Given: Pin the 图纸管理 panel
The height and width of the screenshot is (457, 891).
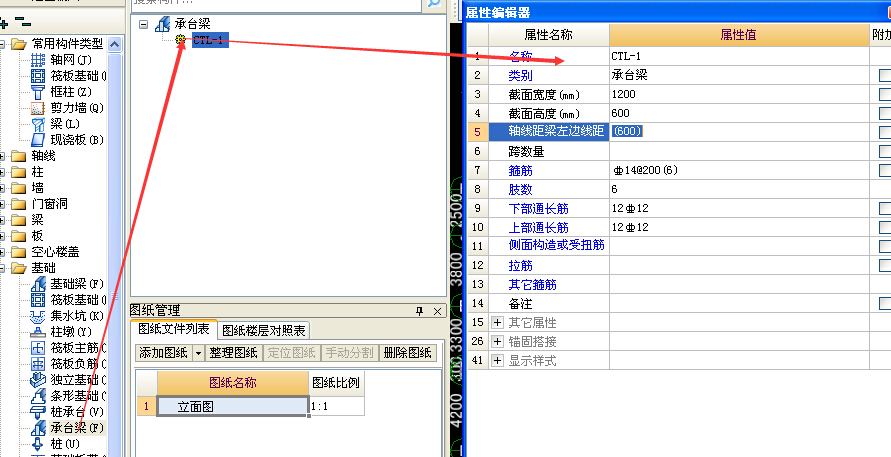Looking at the screenshot, I should (x=420, y=311).
